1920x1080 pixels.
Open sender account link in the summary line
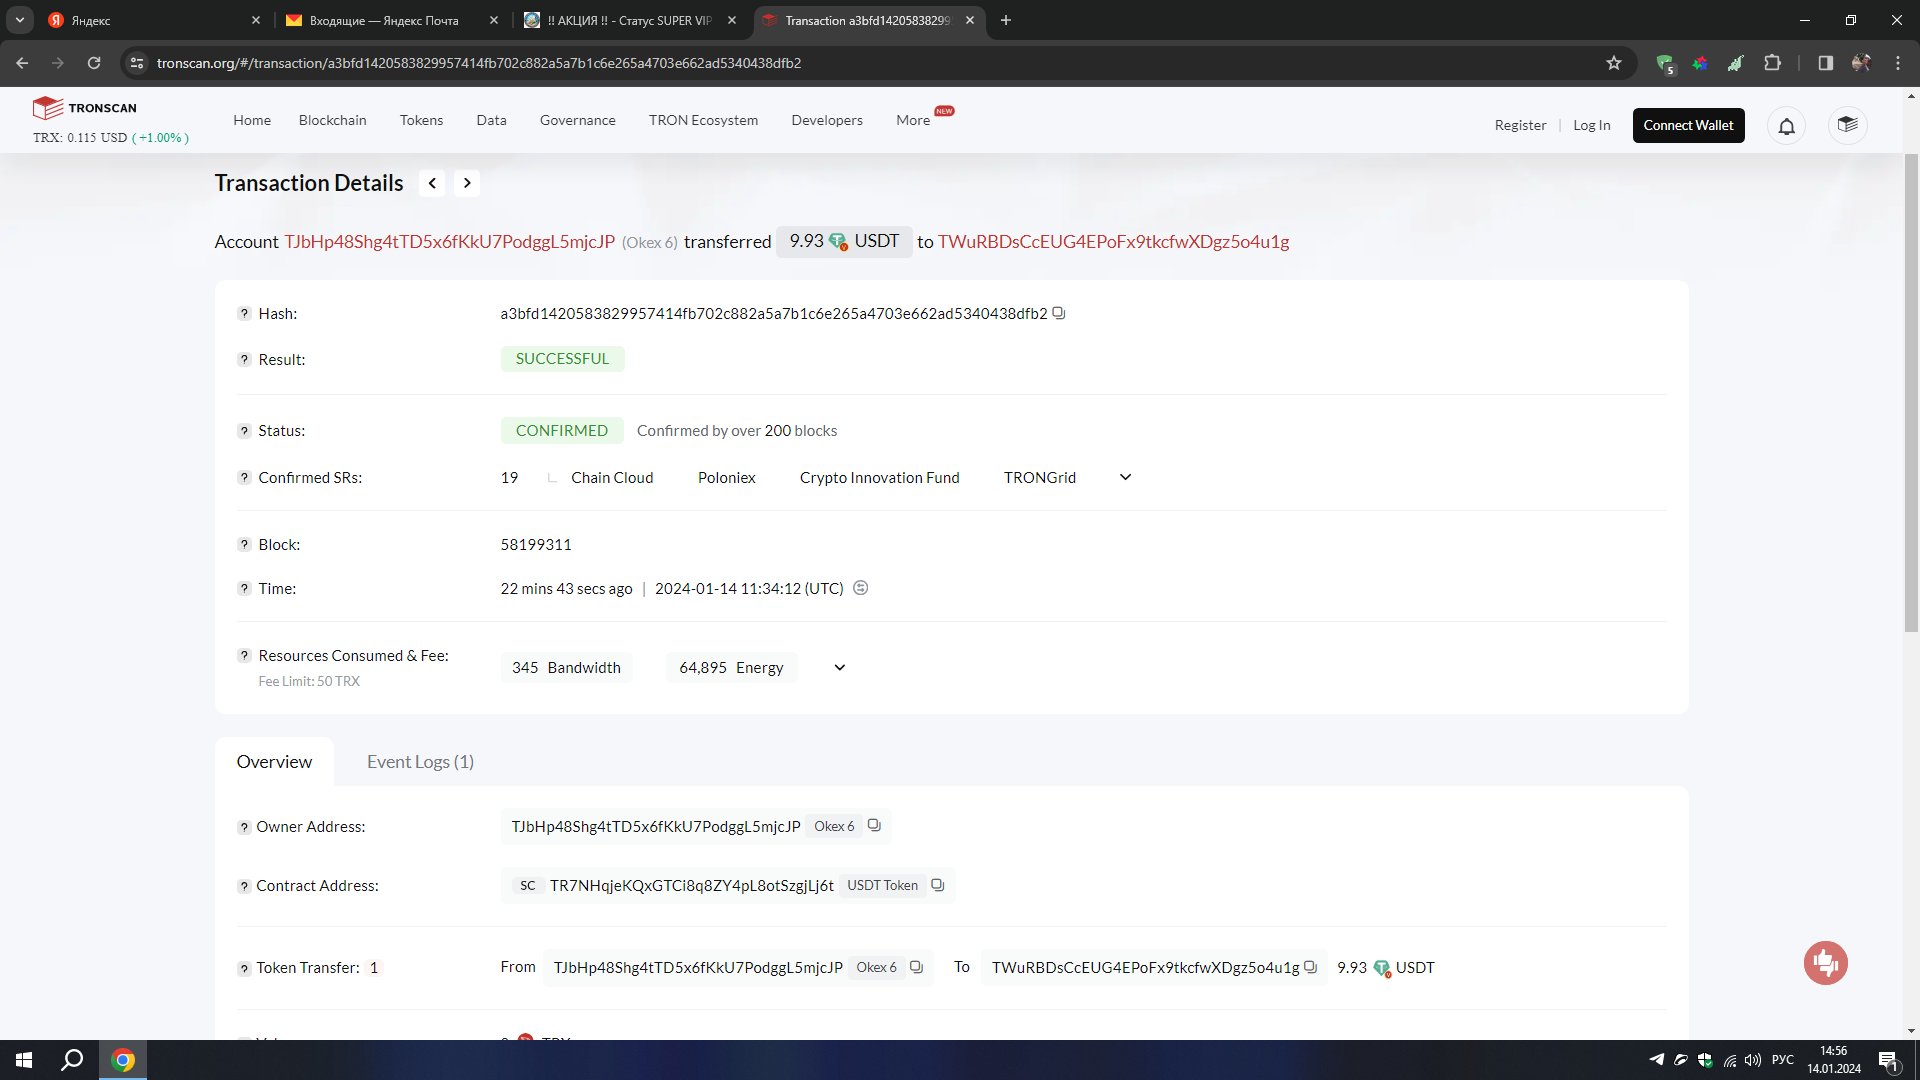pyautogui.click(x=449, y=242)
